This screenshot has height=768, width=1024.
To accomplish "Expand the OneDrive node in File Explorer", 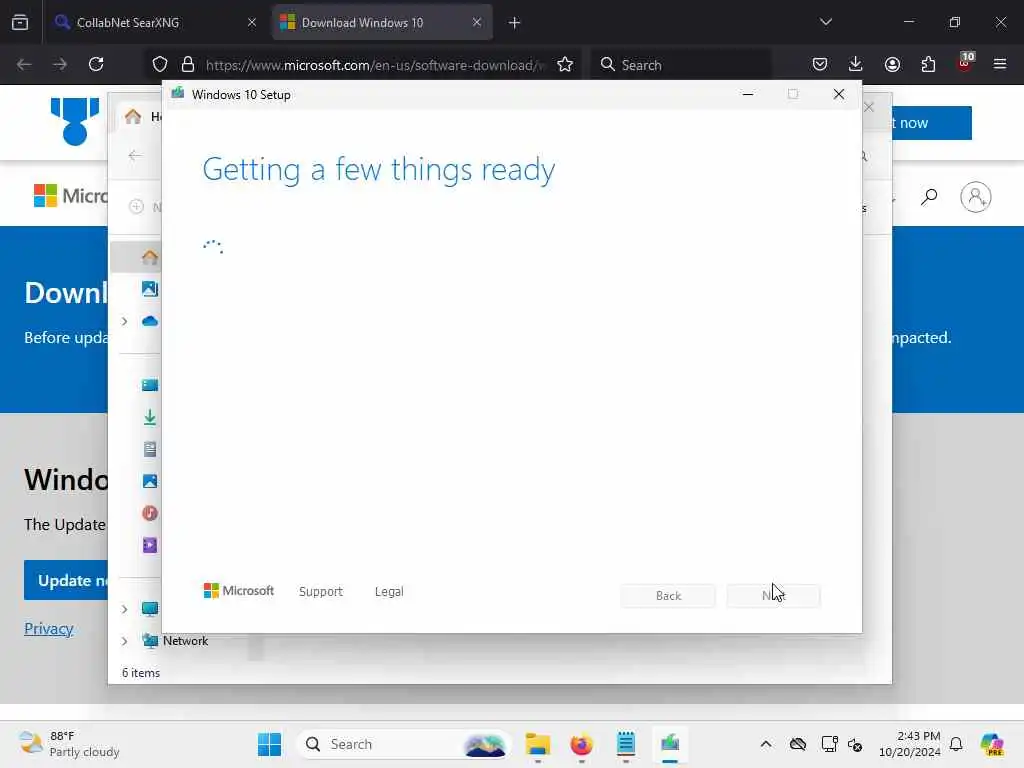I will (x=124, y=321).
